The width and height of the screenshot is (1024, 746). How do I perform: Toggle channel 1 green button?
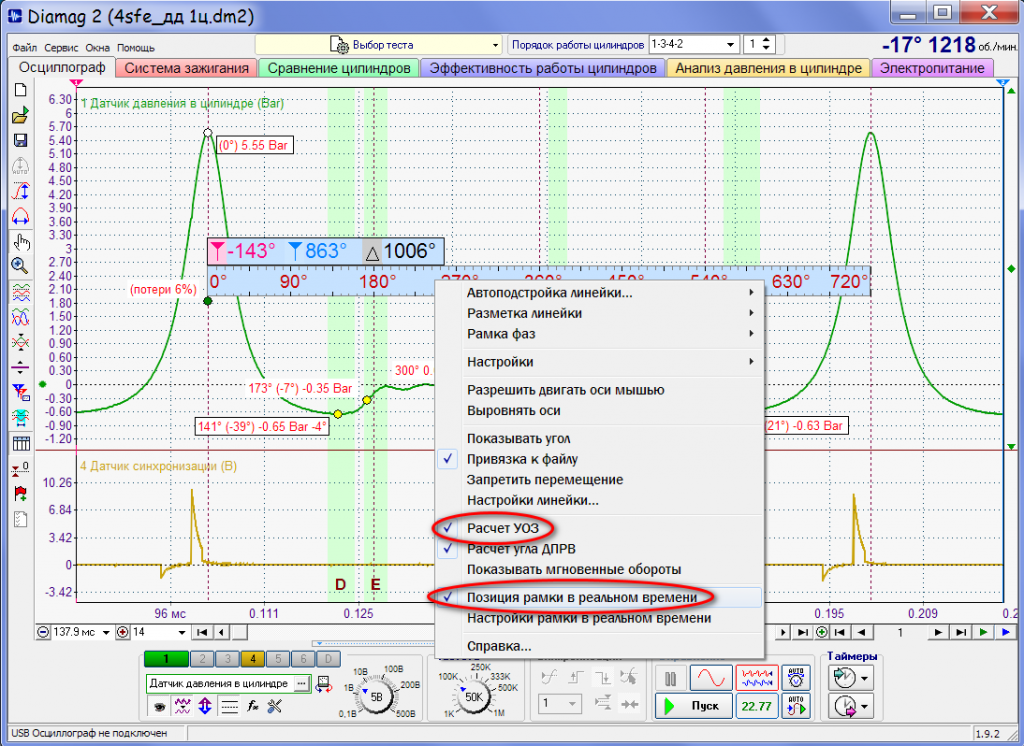click(x=166, y=658)
